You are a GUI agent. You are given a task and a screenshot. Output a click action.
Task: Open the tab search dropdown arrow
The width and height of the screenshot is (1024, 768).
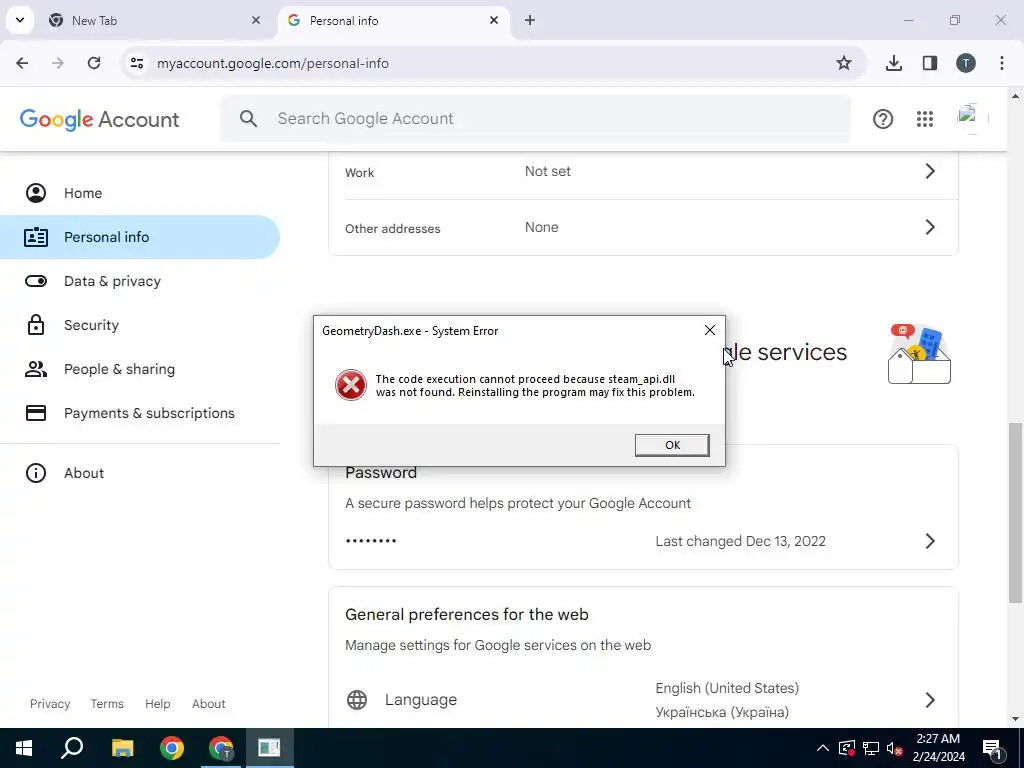(20, 20)
